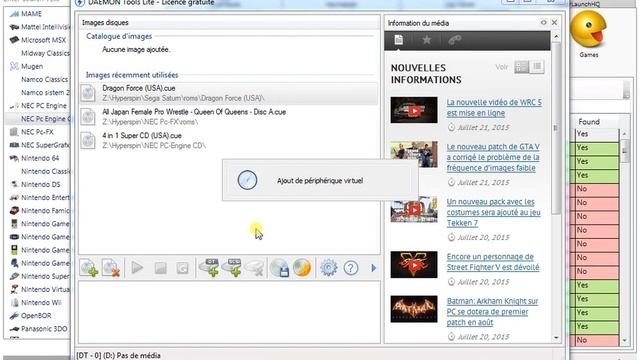The image size is (640, 360).
Task: Click the Mount play icon
Action: tap(137, 268)
